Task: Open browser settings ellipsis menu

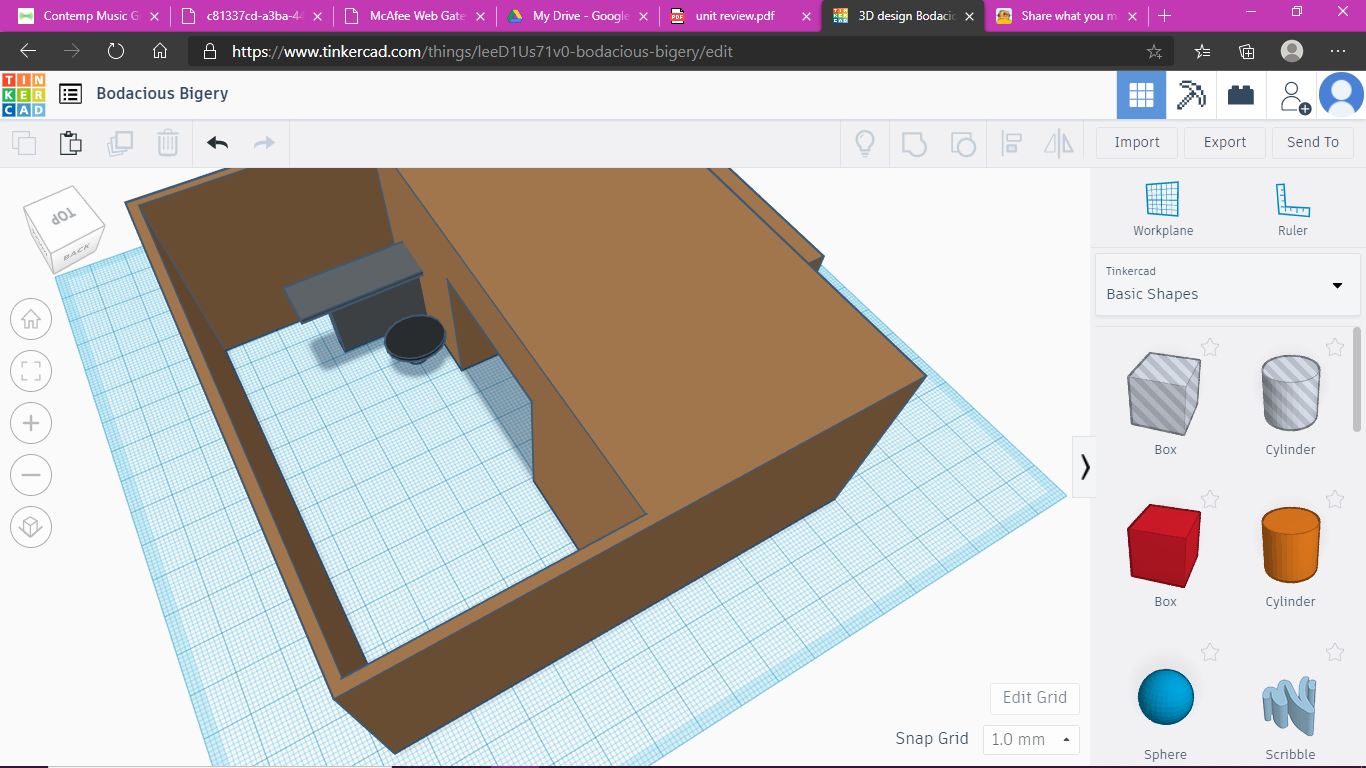Action: coord(1338,51)
